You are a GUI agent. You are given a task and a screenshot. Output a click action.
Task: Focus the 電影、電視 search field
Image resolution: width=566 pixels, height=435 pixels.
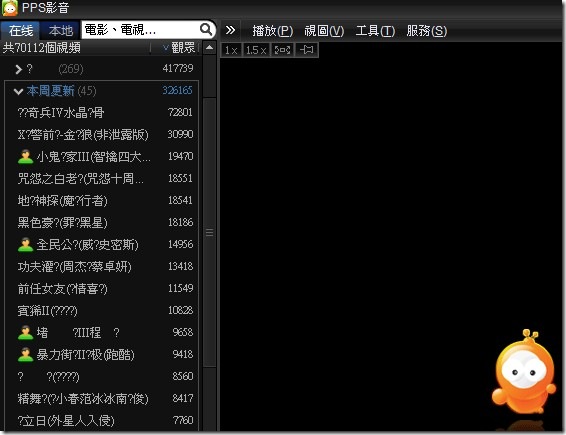click(x=141, y=30)
